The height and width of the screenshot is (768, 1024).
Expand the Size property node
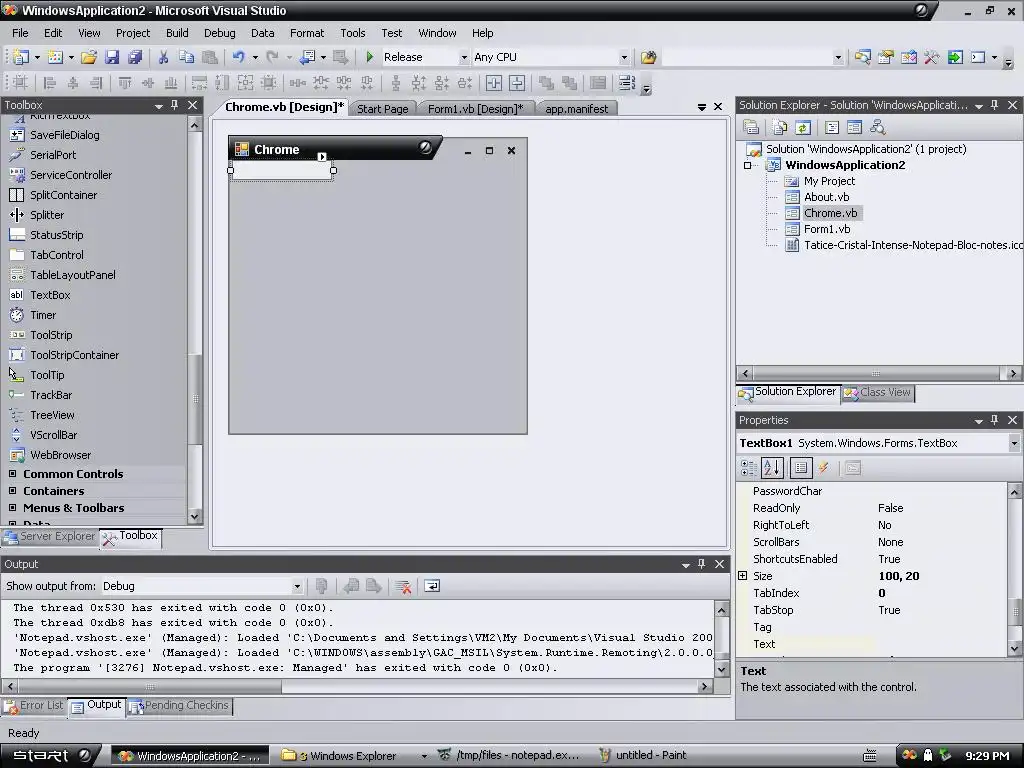[x=743, y=575]
